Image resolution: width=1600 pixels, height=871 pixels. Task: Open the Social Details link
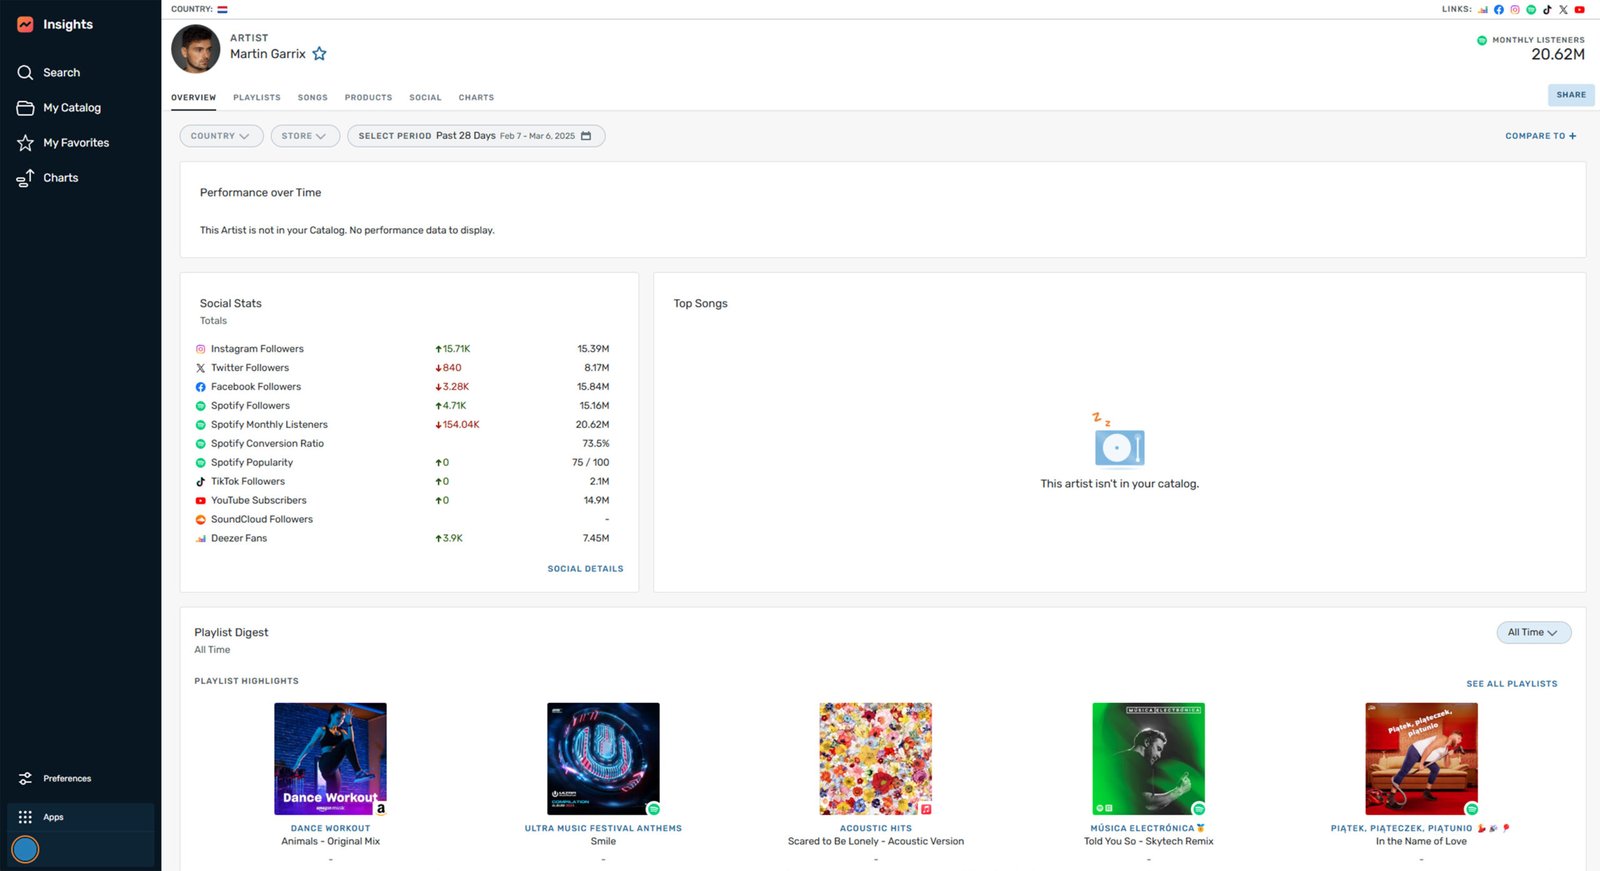click(585, 569)
